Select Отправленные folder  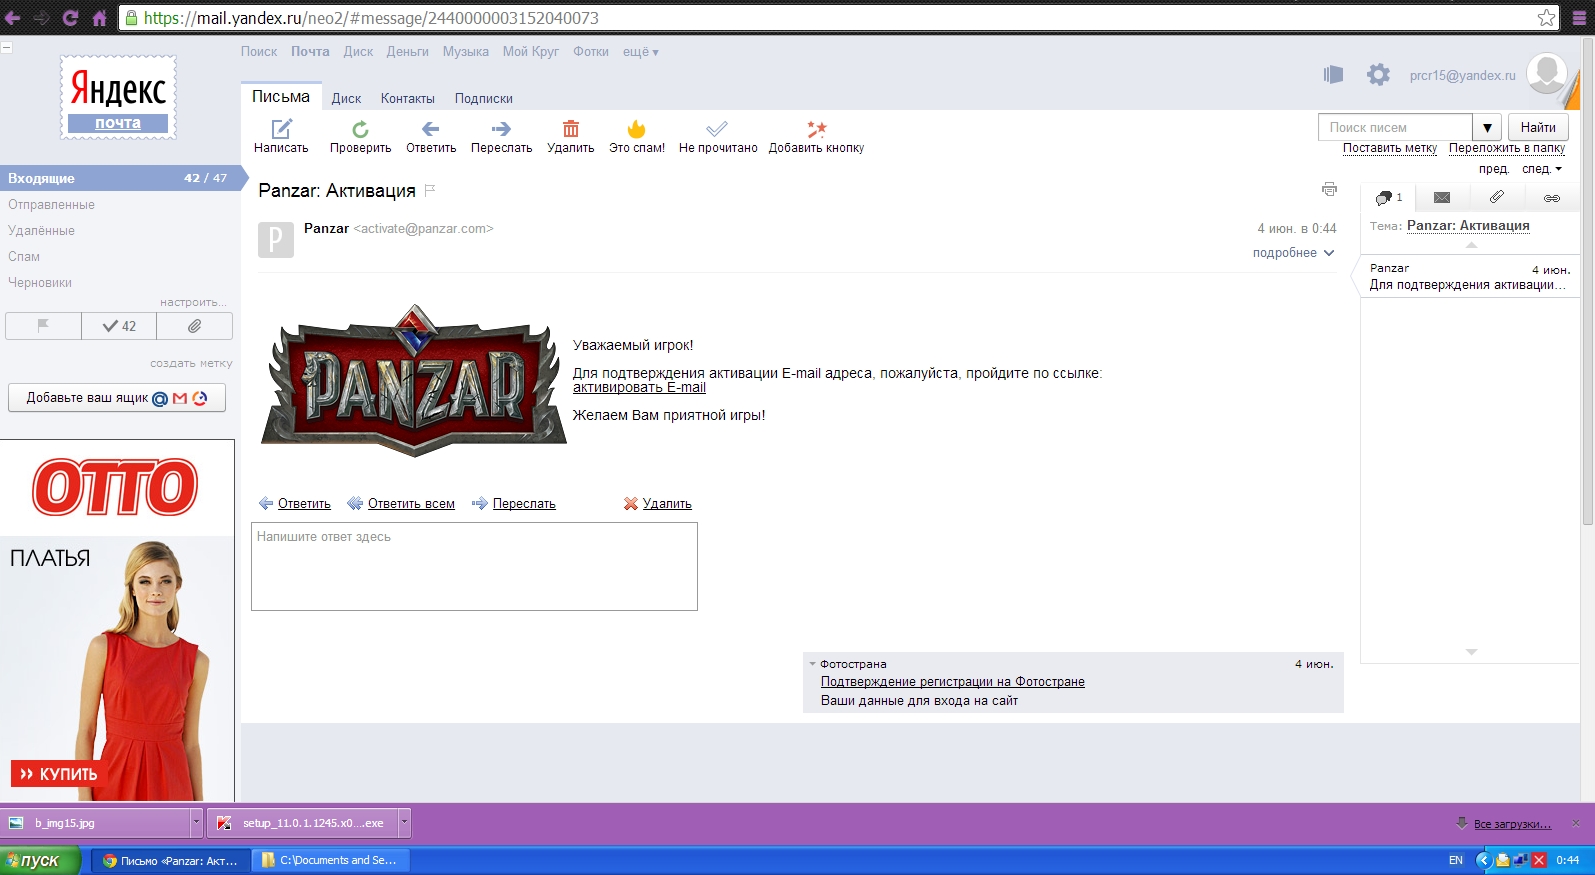(x=51, y=204)
